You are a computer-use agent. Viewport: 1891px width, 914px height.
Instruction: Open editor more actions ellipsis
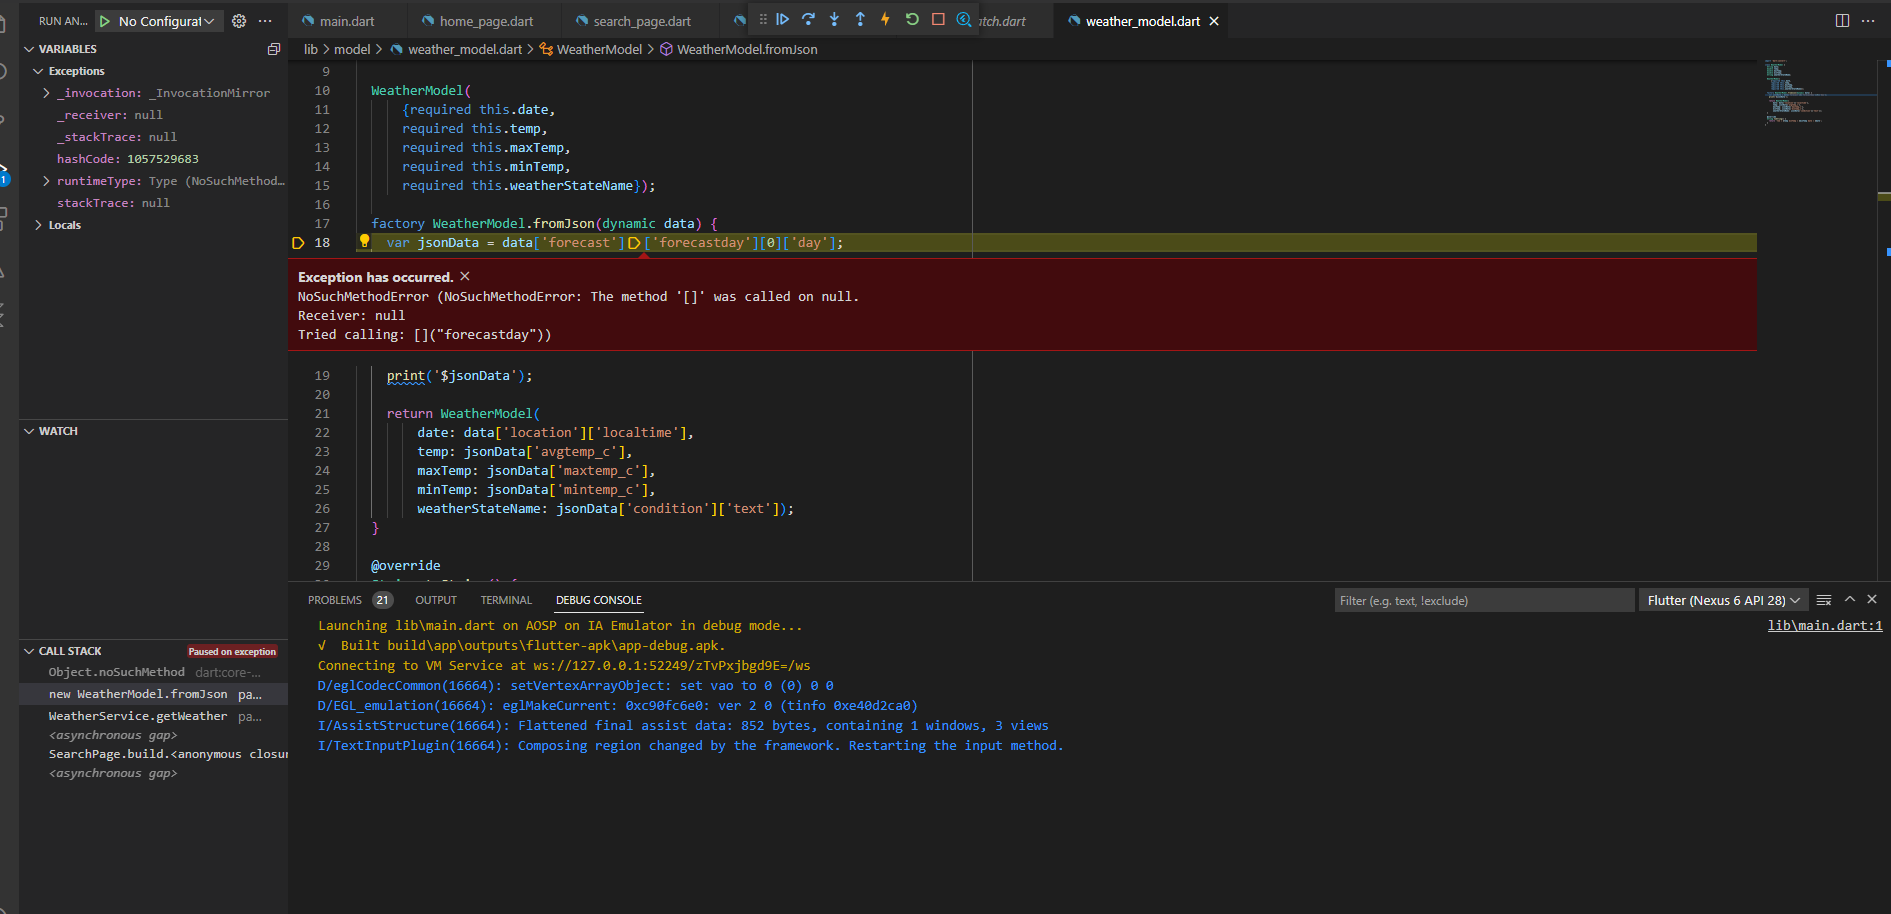pyautogui.click(x=1868, y=21)
